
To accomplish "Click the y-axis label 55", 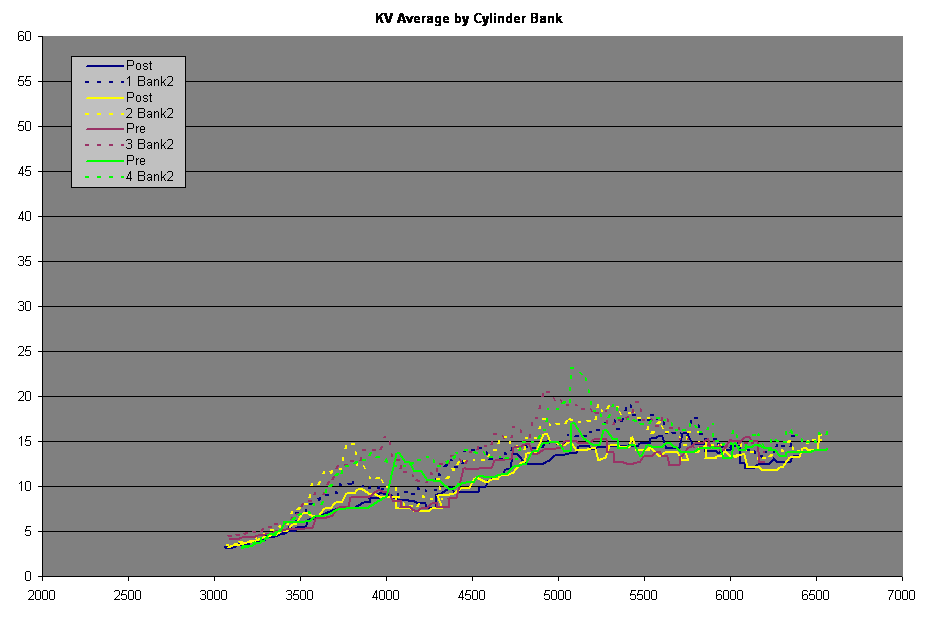I will [x=25, y=81].
